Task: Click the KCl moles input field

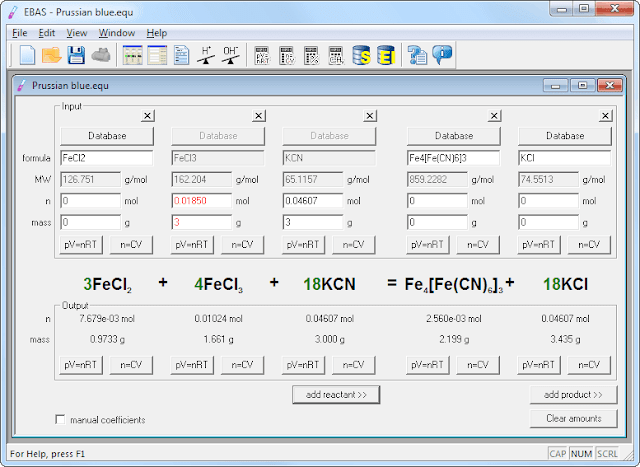Action: [x=549, y=201]
